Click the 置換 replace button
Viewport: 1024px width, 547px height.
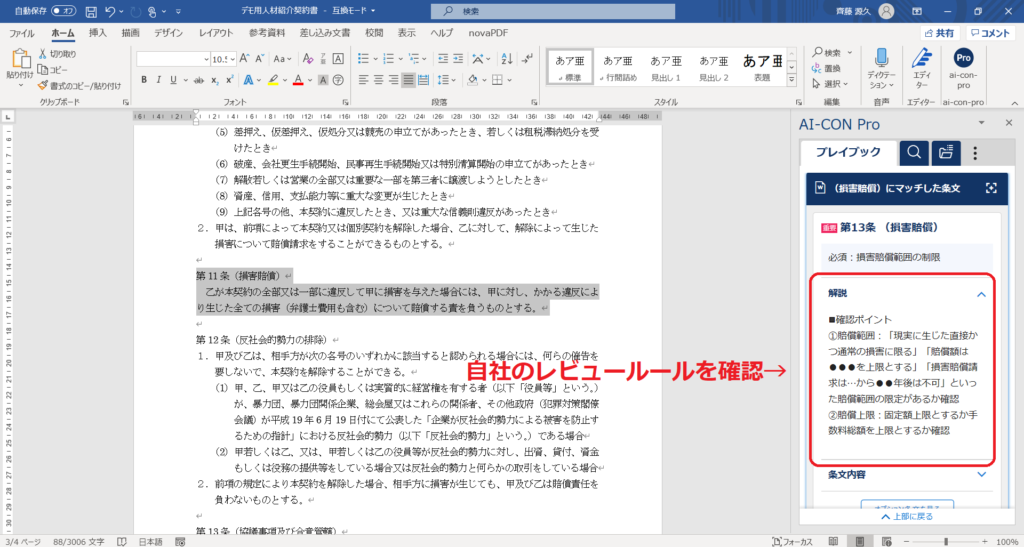coord(826,68)
